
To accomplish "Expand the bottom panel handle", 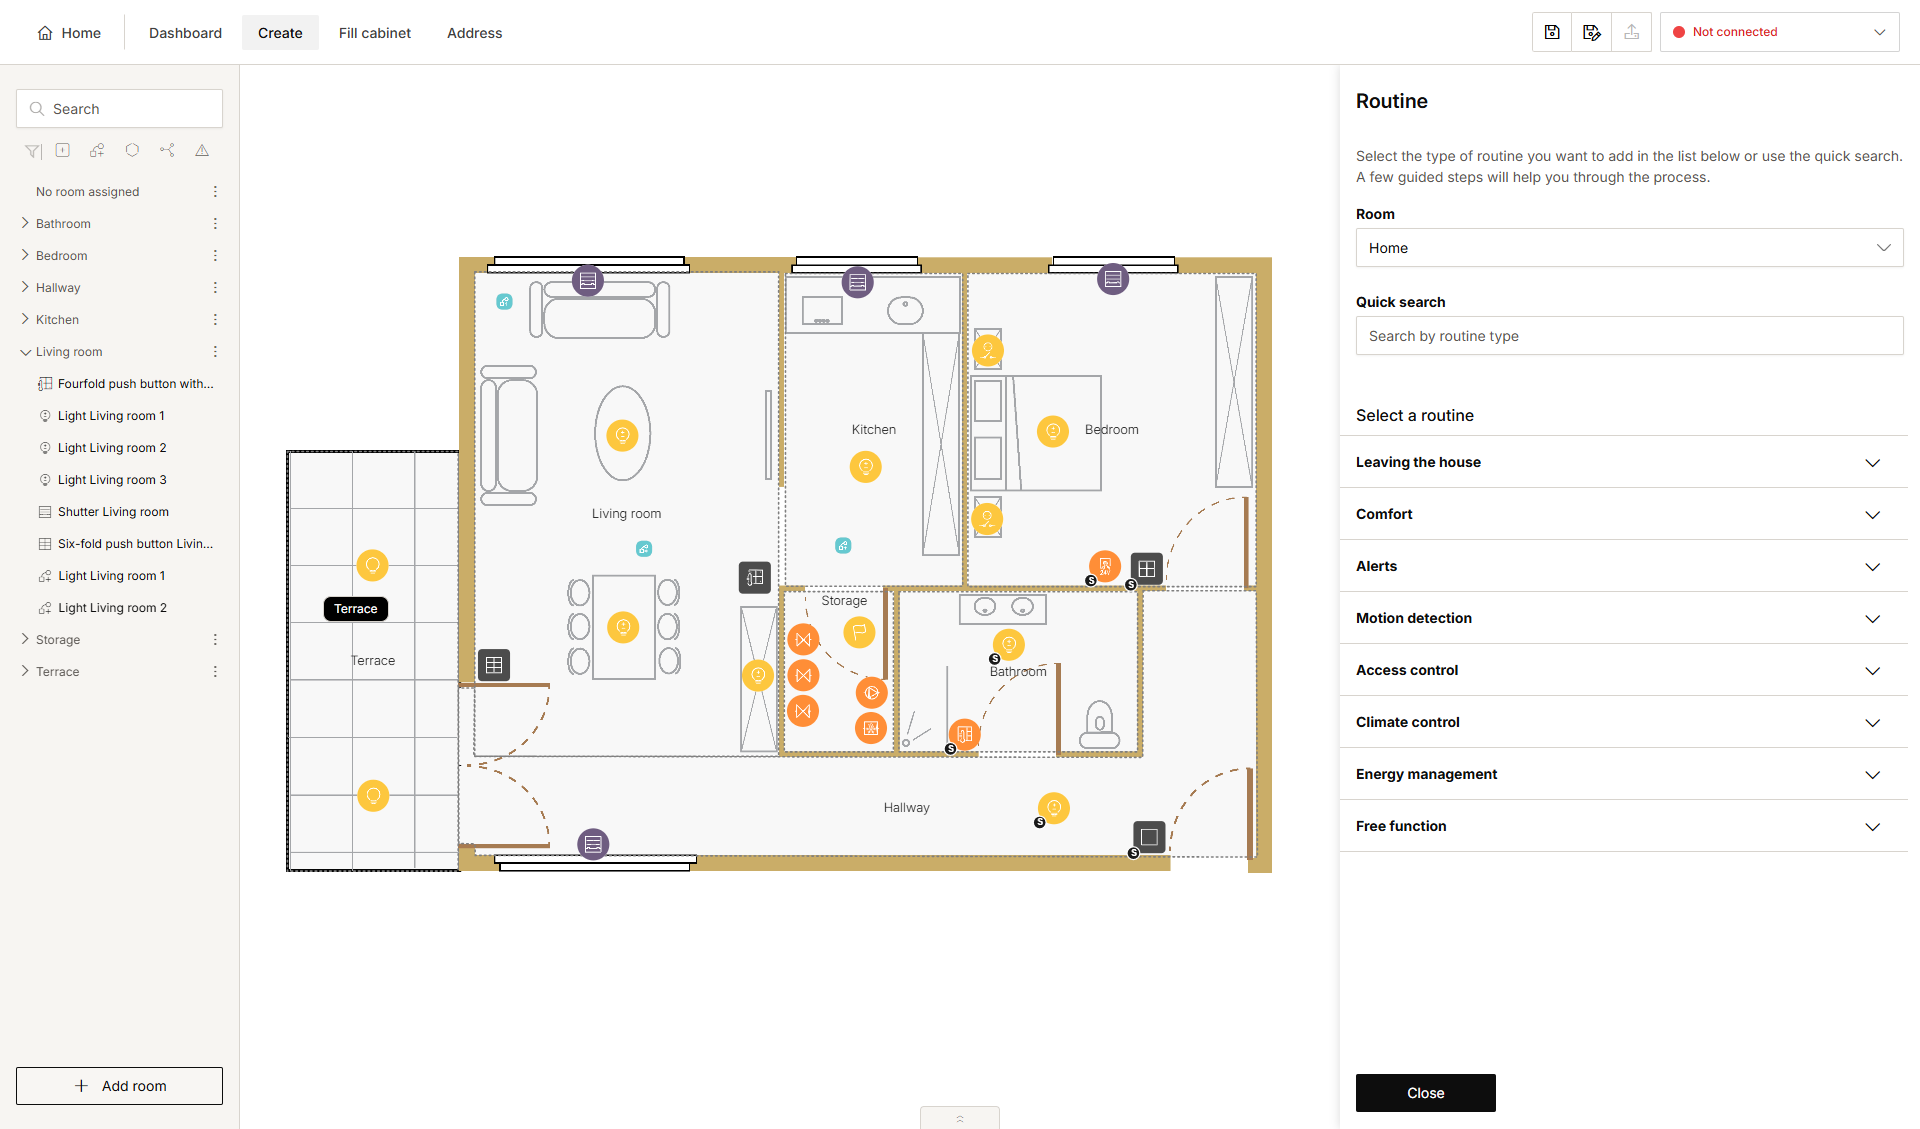I will tap(959, 1118).
